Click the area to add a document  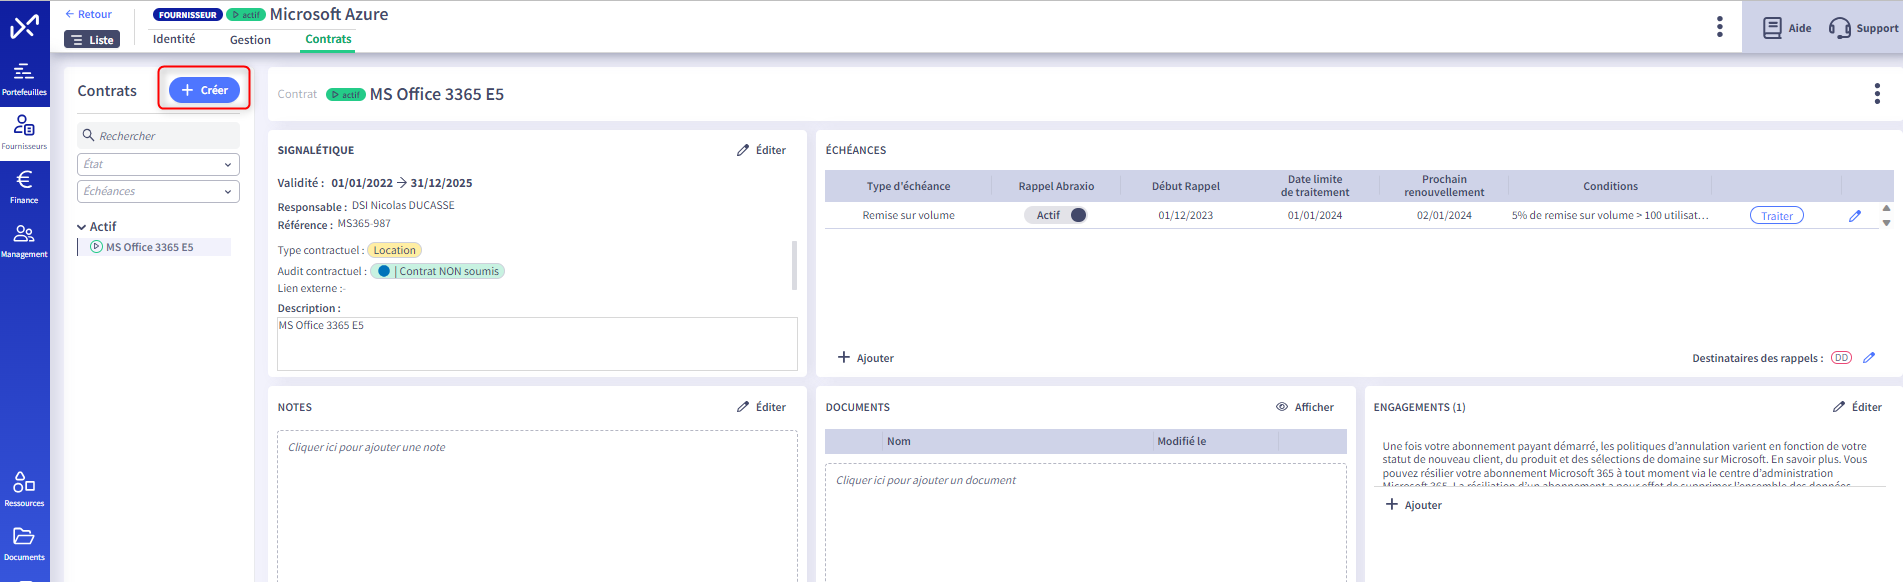tap(1085, 521)
